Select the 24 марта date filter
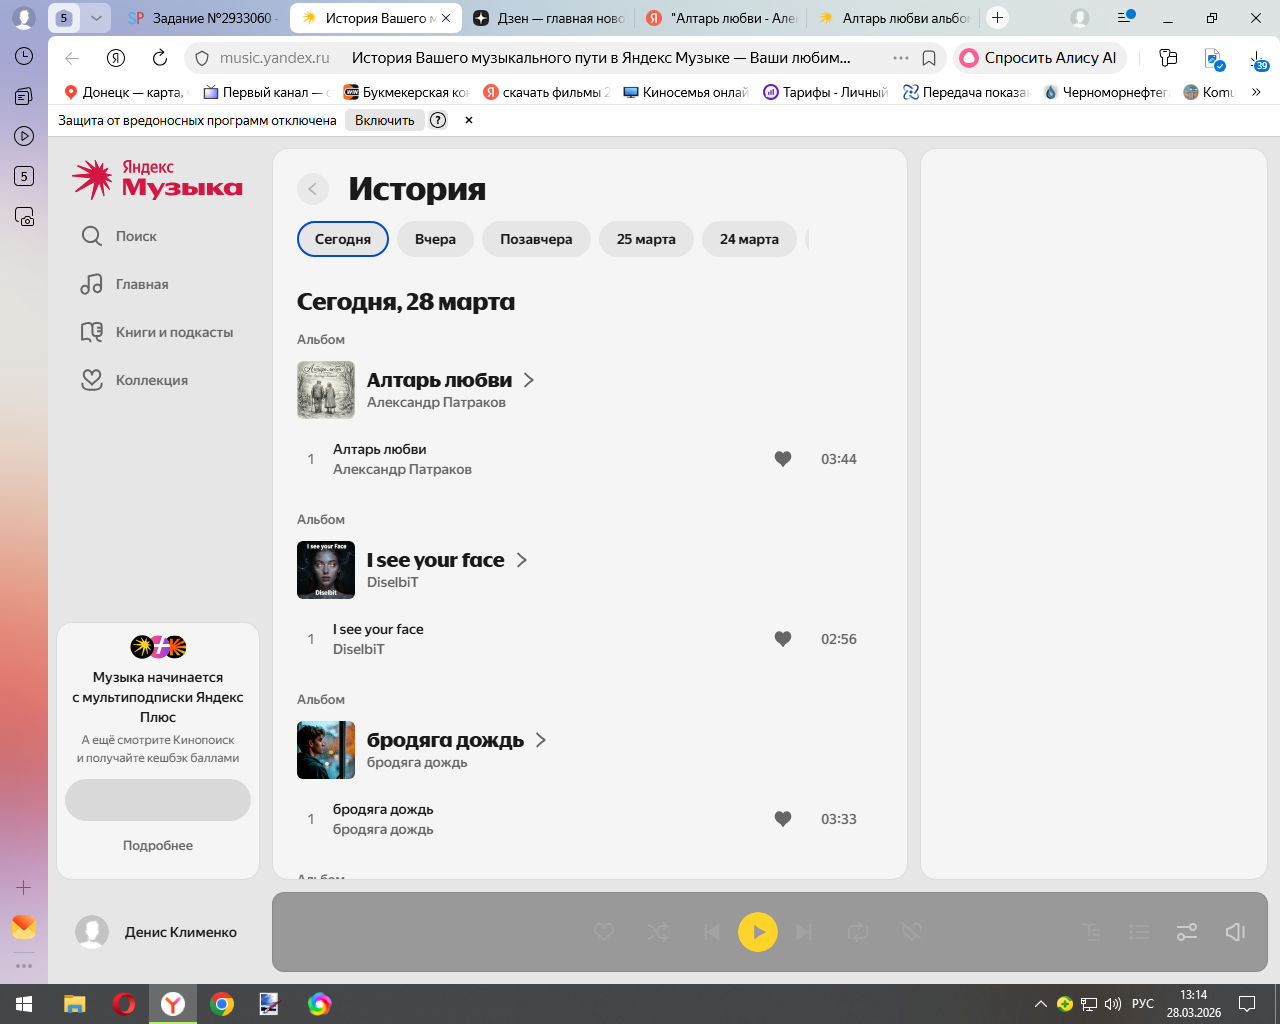The width and height of the screenshot is (1280, 1024). tap(749, 239)
